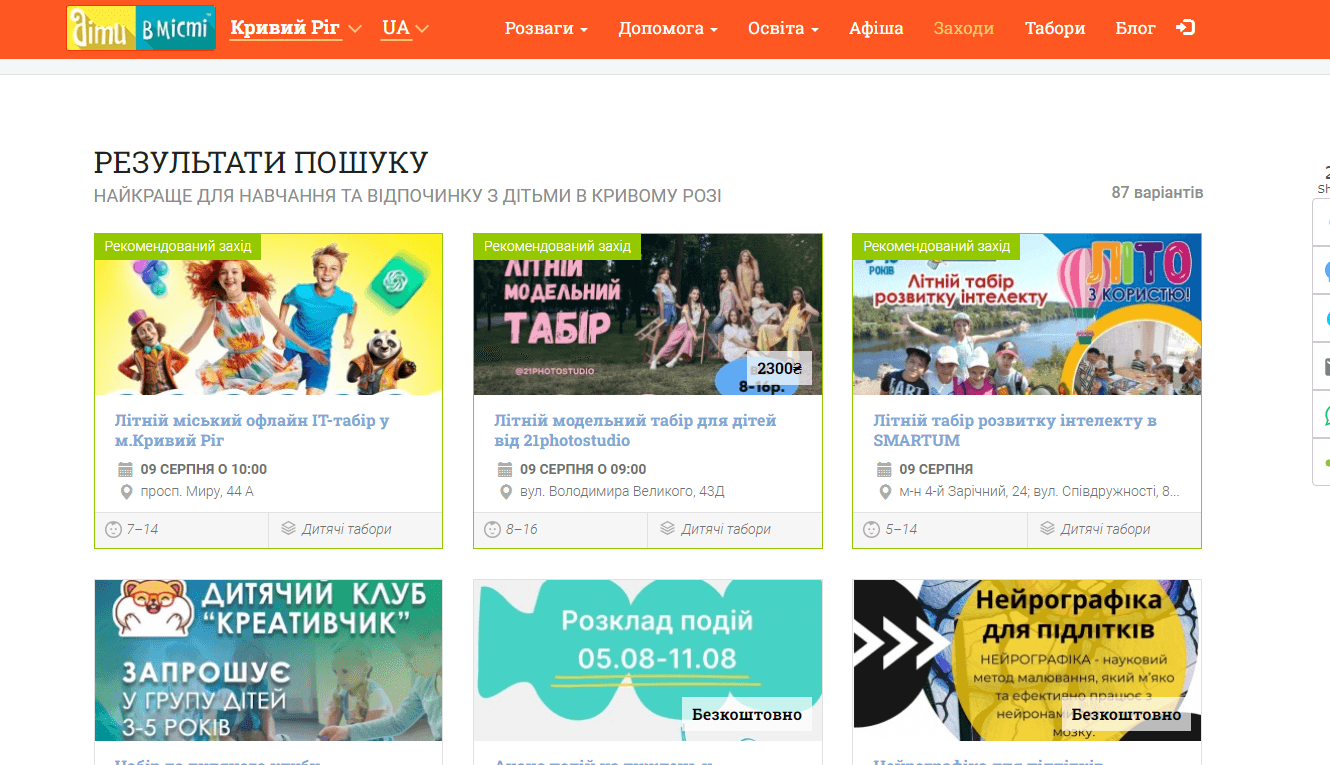The height and width of the screenshot is (765, 1330).
Task: Open Літній міський офлайн IT-табір link
Action: click(x=252, y=430)
